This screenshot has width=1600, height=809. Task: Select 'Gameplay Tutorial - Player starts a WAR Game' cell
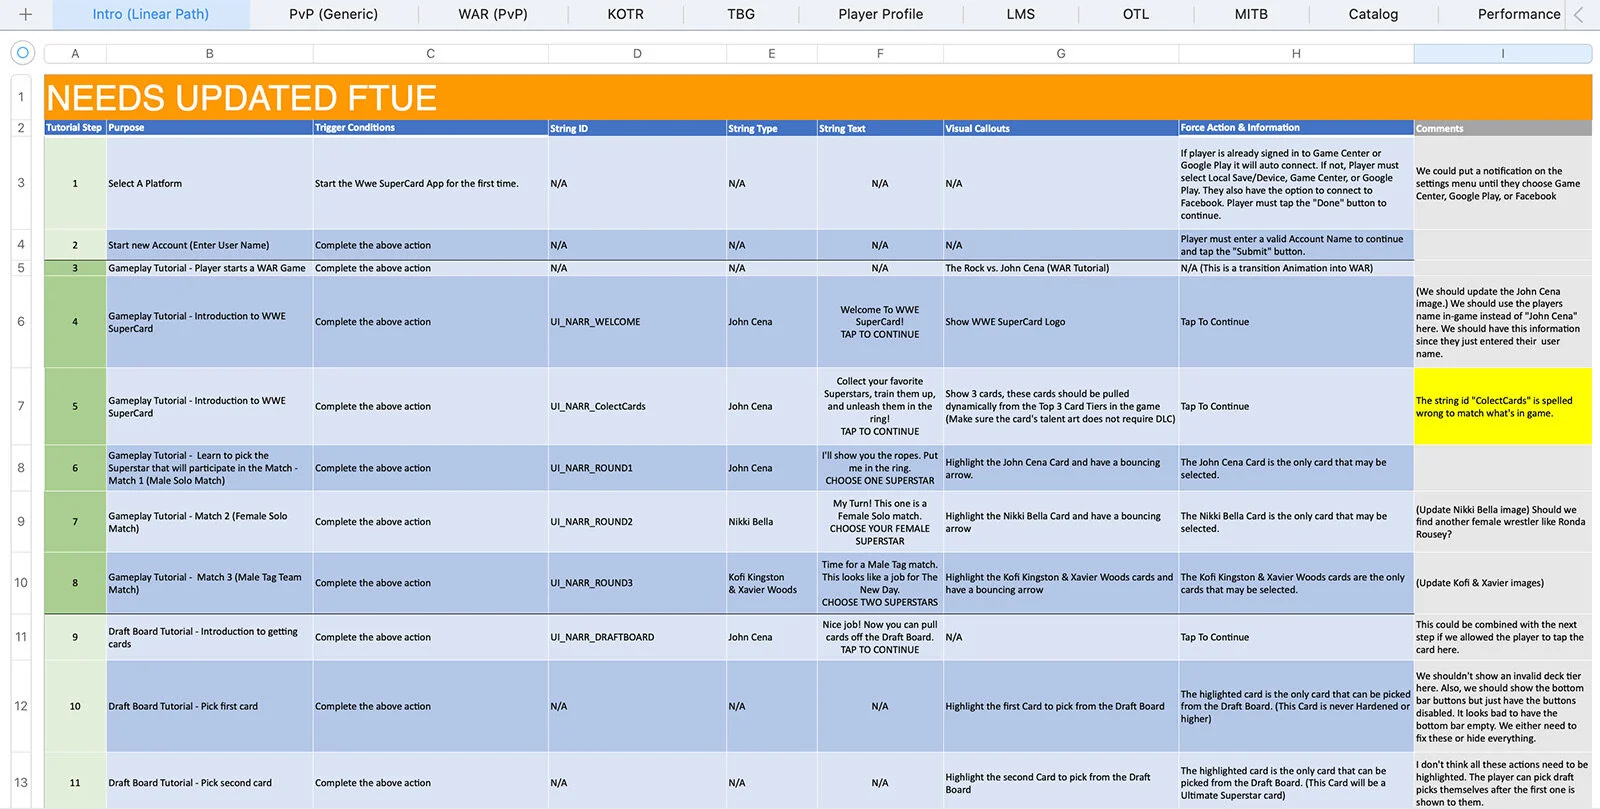209,268
